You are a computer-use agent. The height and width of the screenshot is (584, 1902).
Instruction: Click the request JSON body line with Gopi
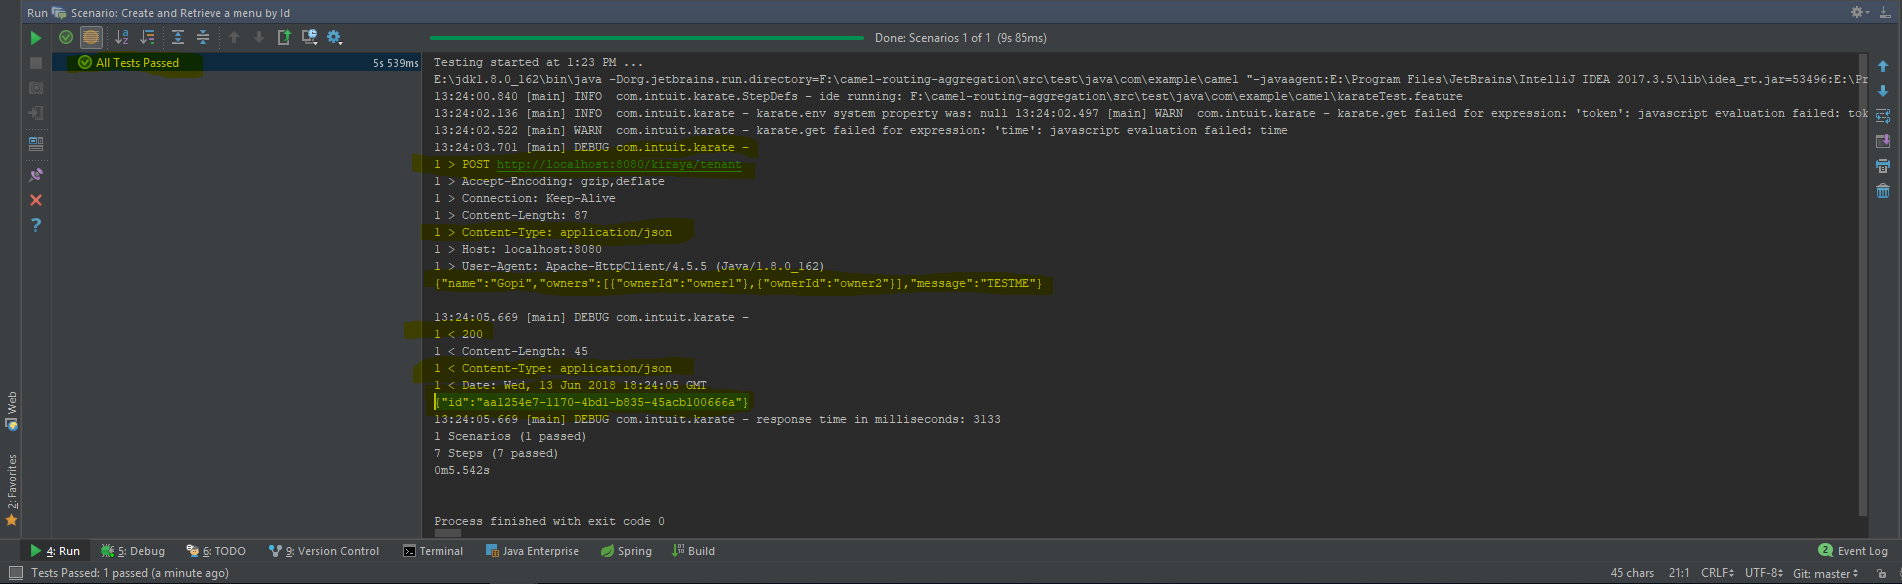738,283
